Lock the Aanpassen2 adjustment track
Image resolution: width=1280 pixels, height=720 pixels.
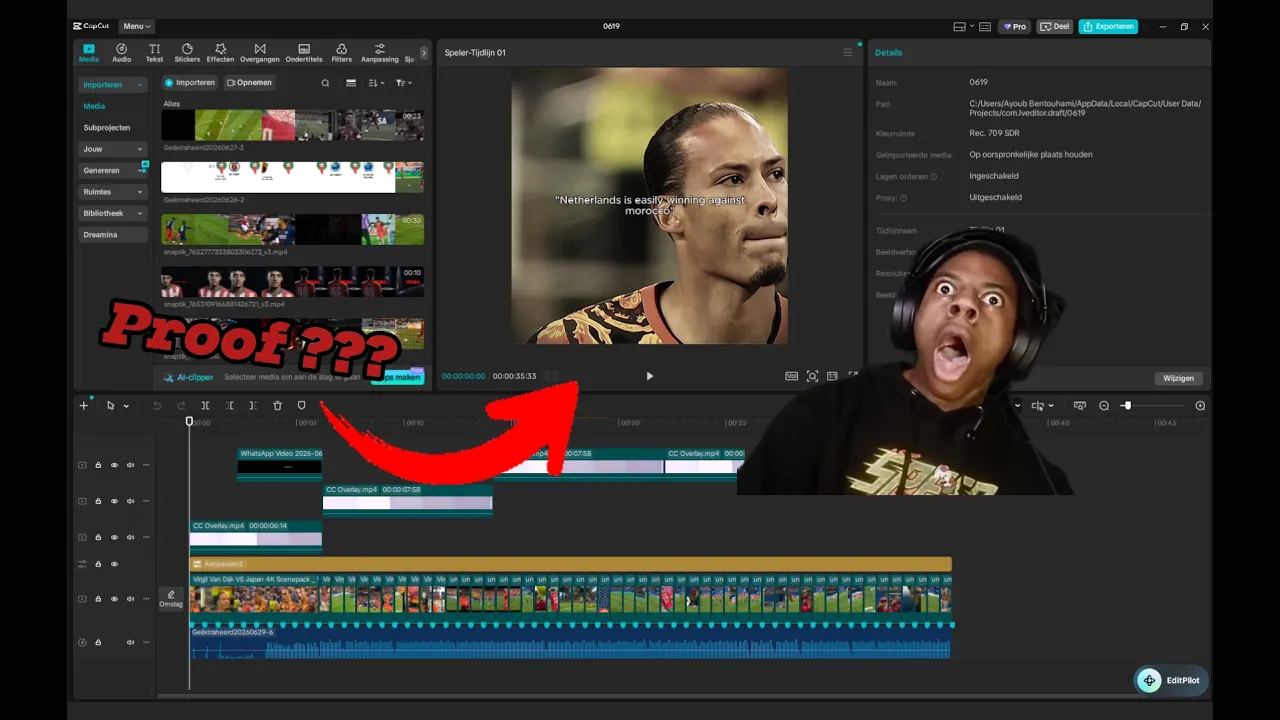click(98, 564)
